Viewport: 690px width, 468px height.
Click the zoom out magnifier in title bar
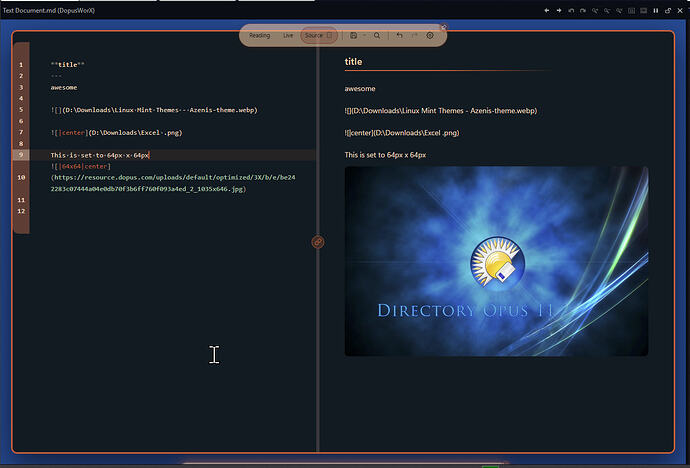(x=607, y=10)
